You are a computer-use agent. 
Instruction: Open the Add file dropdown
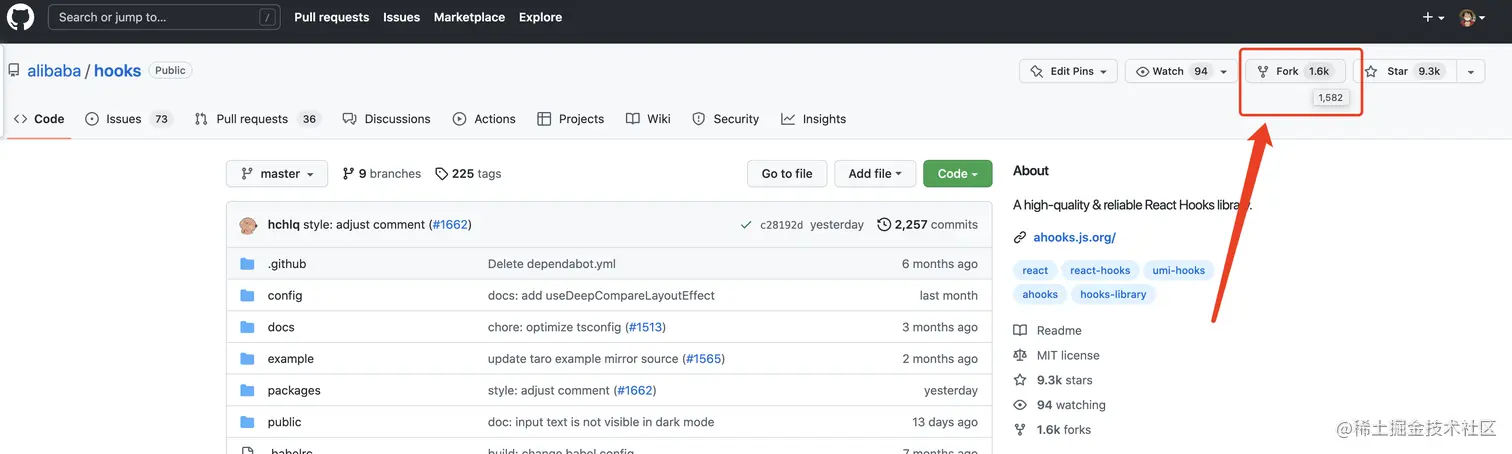pos(875,174)
